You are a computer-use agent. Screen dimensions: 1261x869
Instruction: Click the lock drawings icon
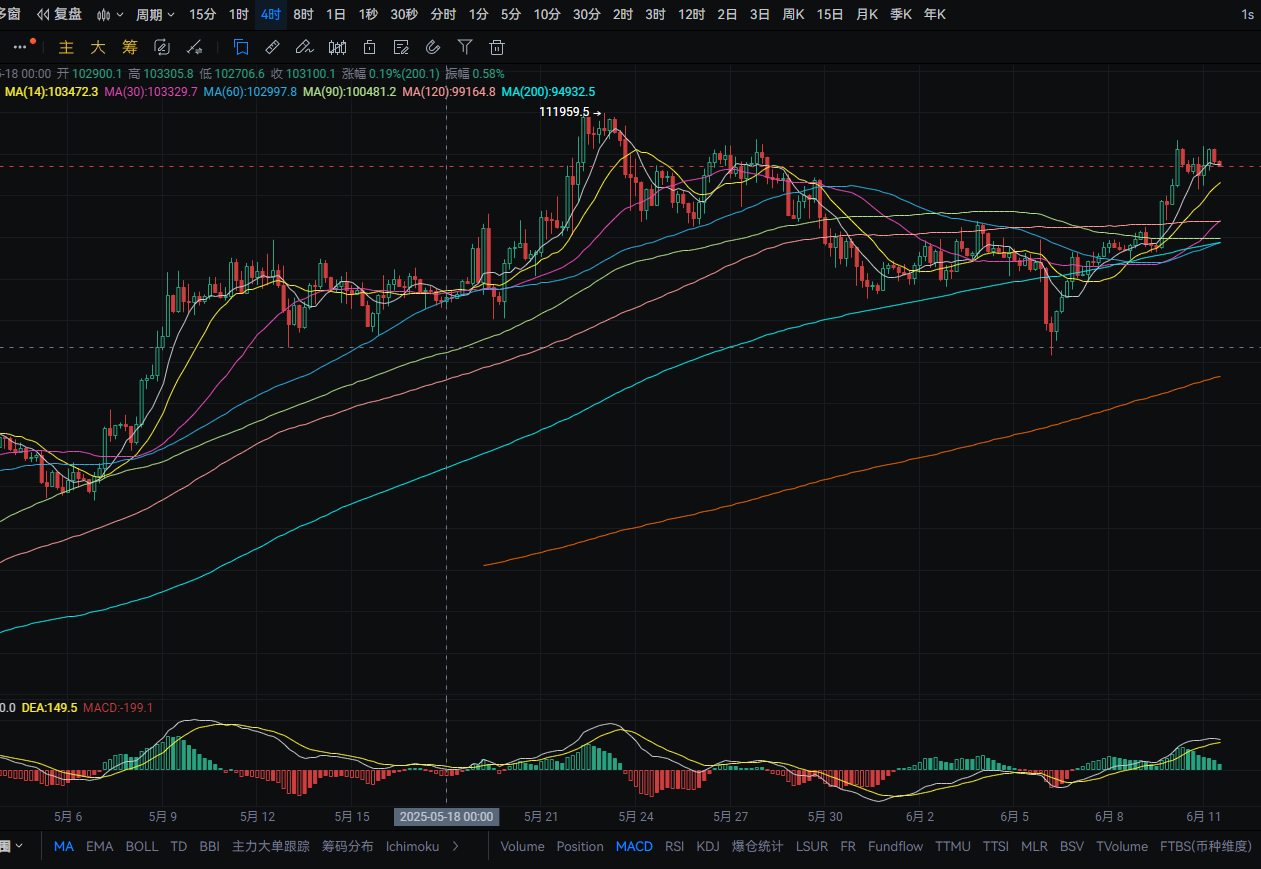click(x=369, y=47)
